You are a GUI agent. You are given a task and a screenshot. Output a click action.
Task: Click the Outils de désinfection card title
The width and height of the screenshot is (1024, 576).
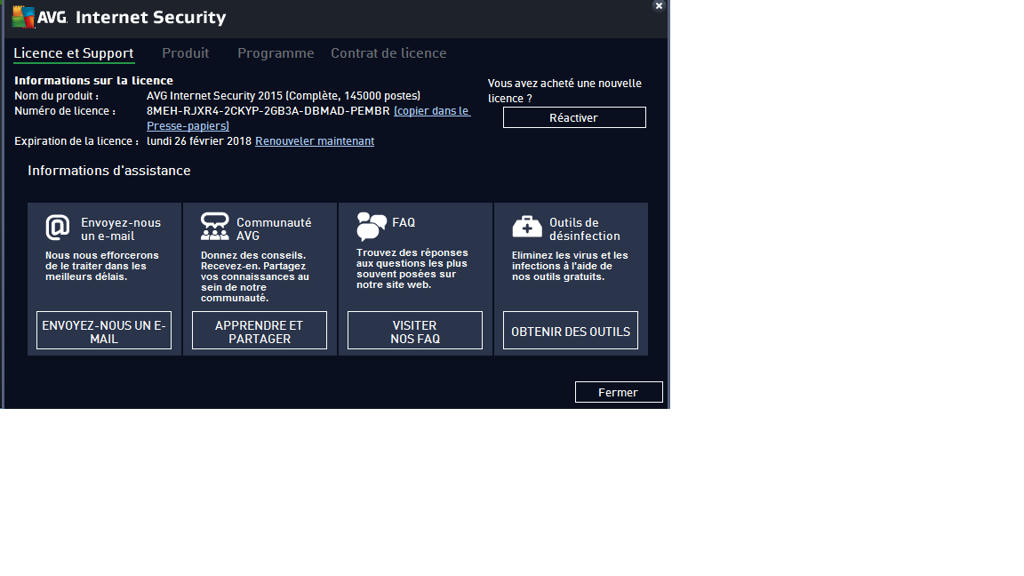584,229
